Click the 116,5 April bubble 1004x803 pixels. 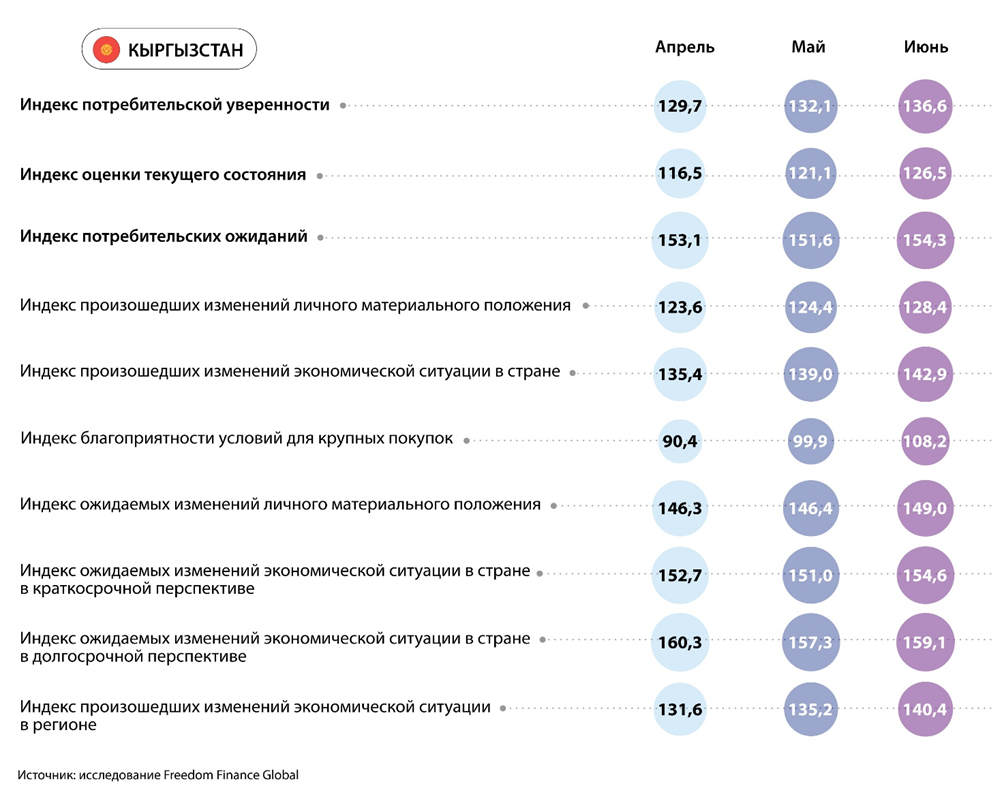click(680, 174)
